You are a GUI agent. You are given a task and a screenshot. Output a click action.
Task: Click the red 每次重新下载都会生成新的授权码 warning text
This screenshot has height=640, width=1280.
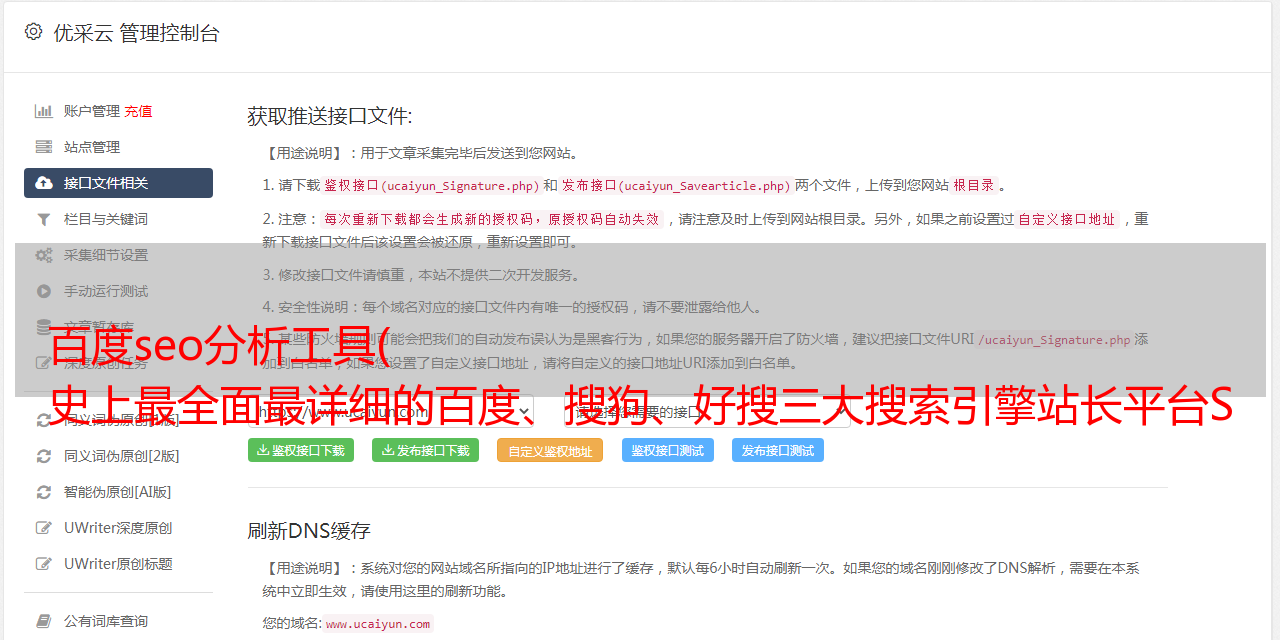(x=492, y=219)
